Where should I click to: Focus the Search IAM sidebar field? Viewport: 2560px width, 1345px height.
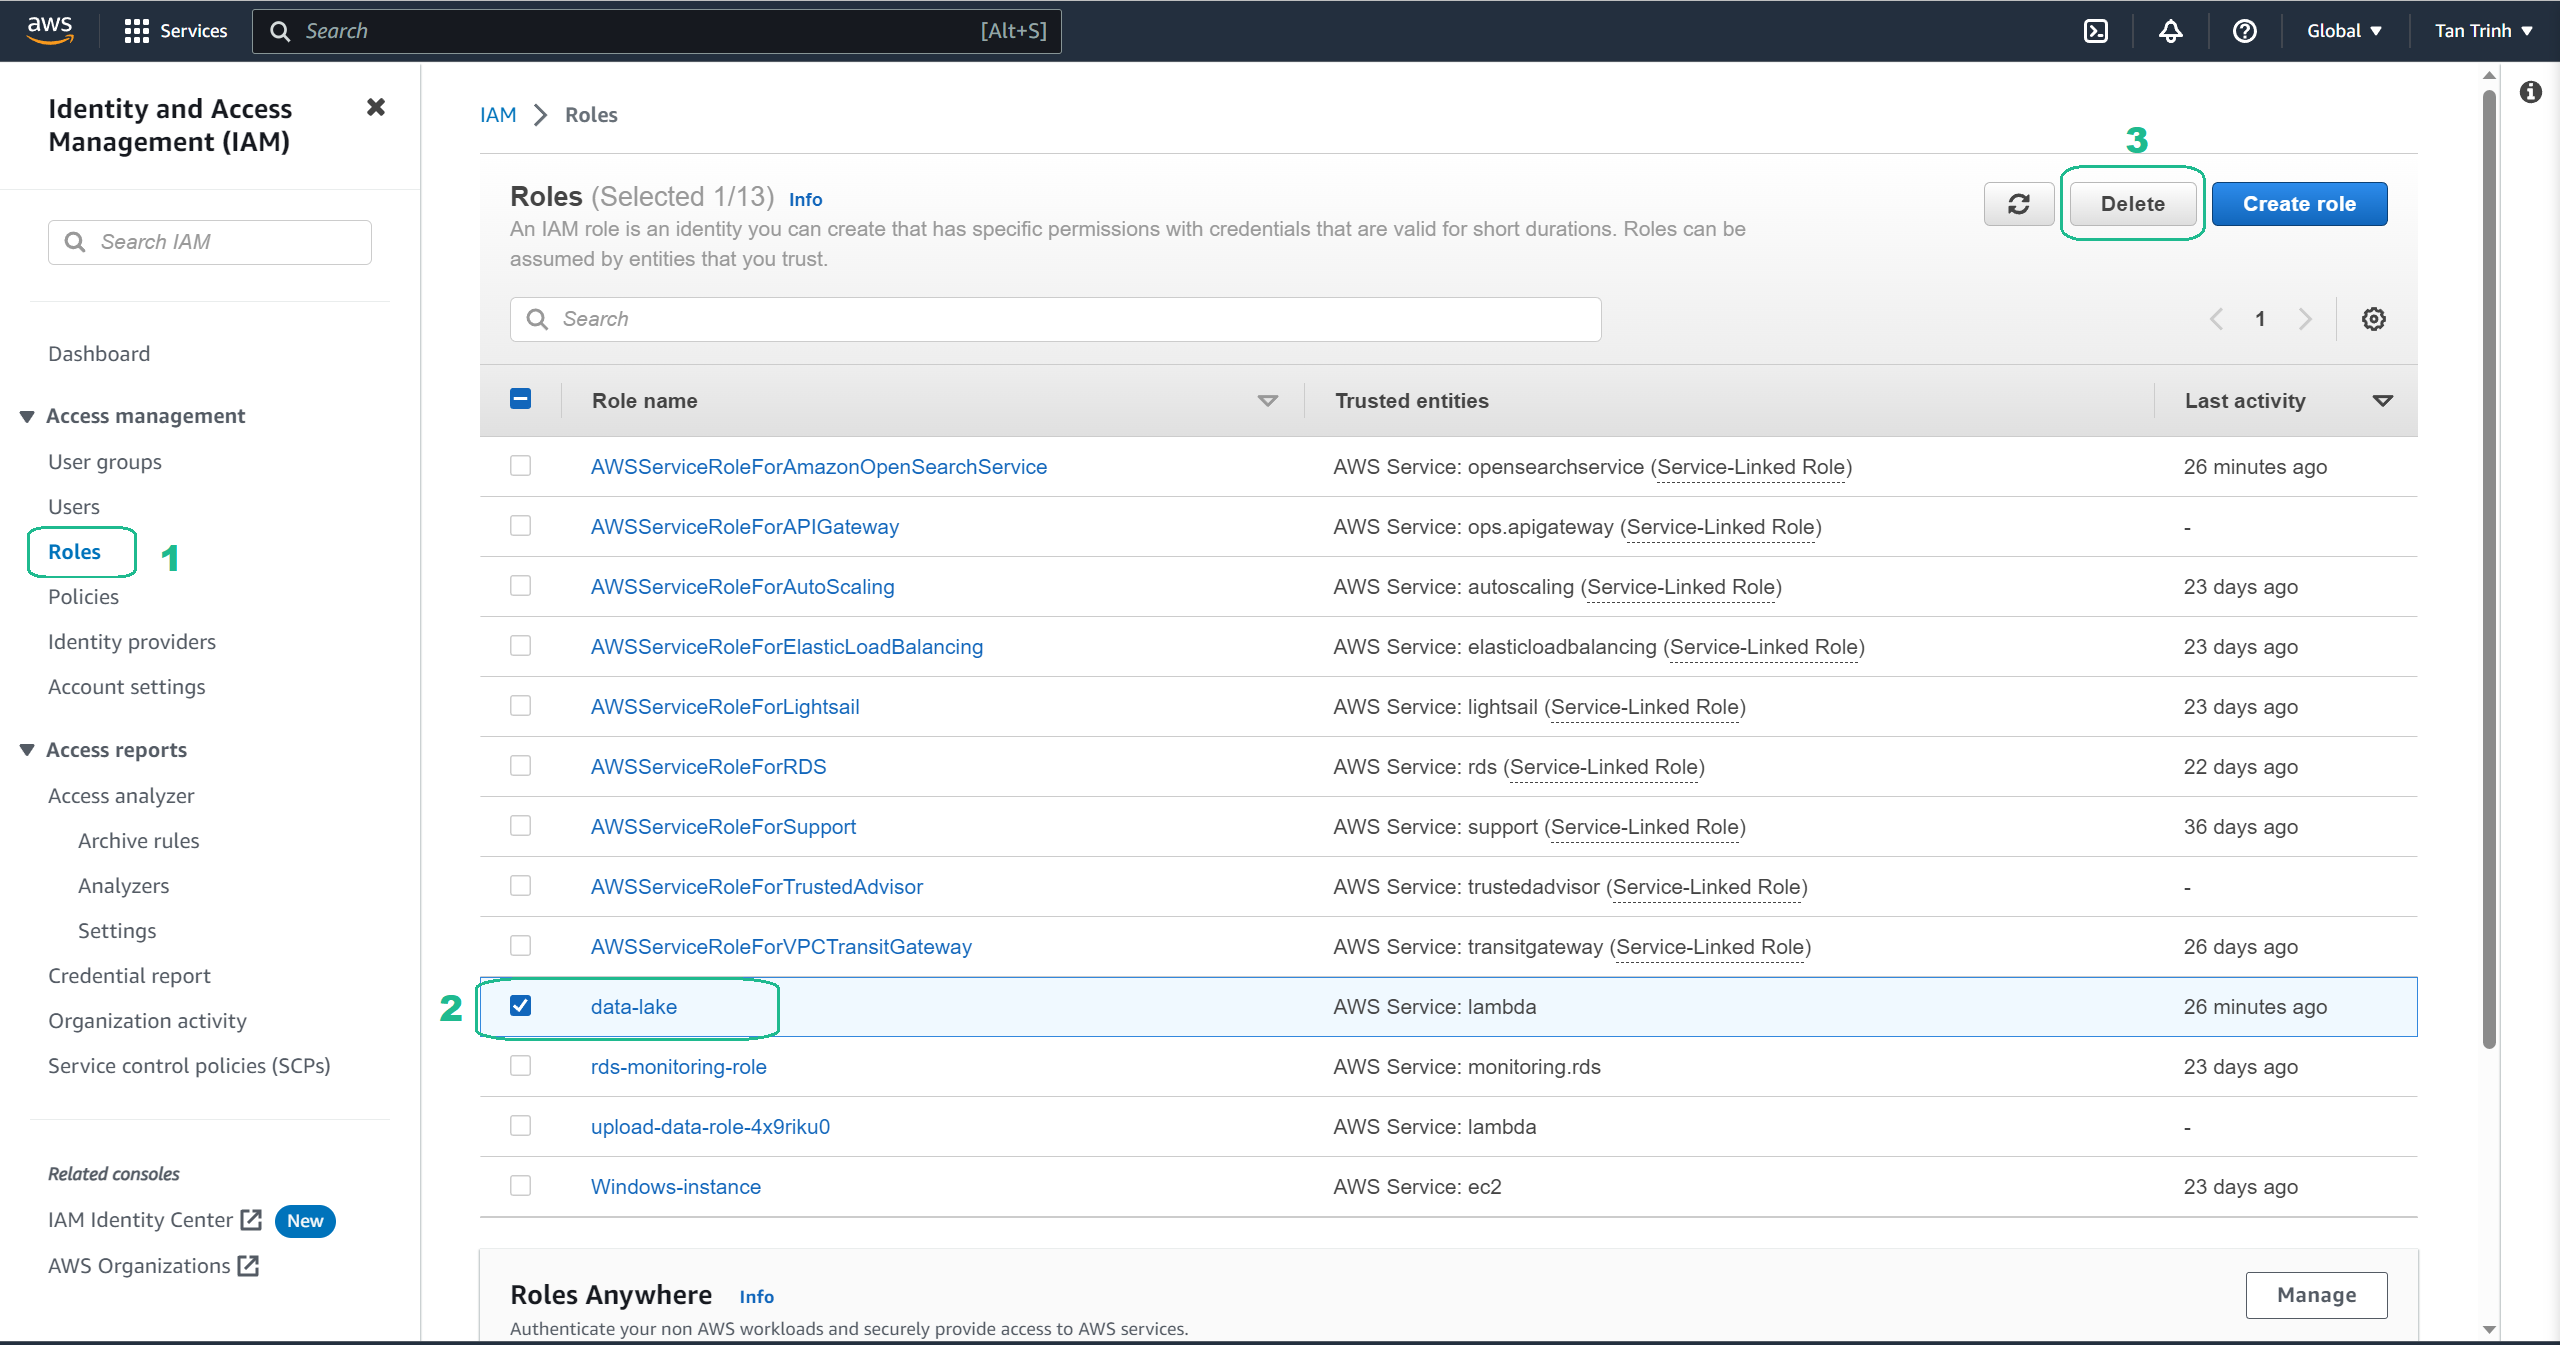point(210,242)
